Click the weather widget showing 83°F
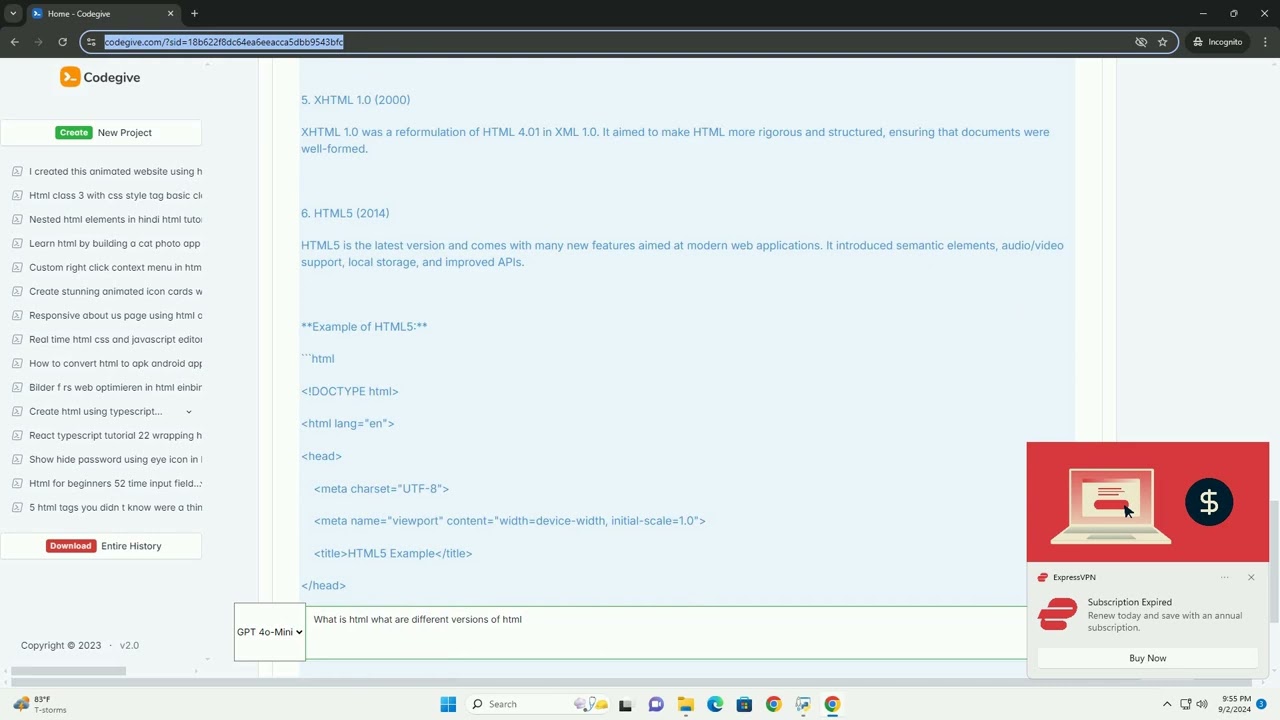This screenshot has height=720, width=1280. 40,704
